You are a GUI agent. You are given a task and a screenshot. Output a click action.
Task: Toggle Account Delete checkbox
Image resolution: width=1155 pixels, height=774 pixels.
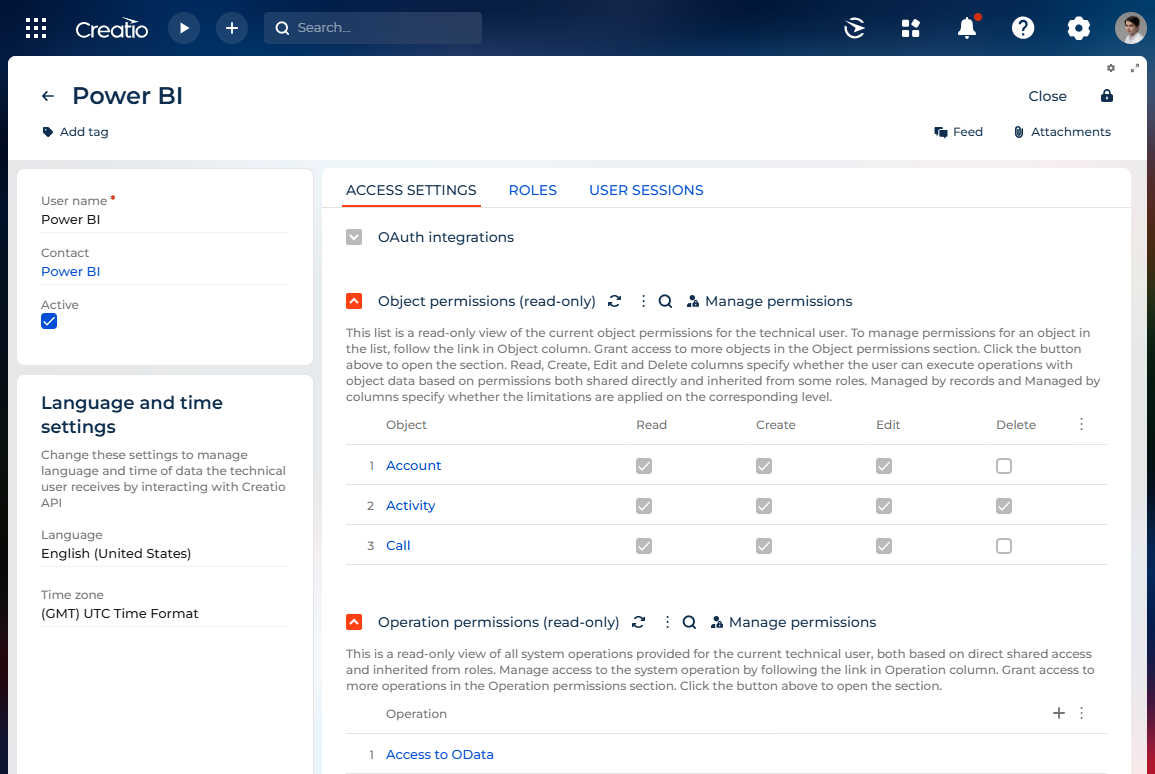[1003, 466]
